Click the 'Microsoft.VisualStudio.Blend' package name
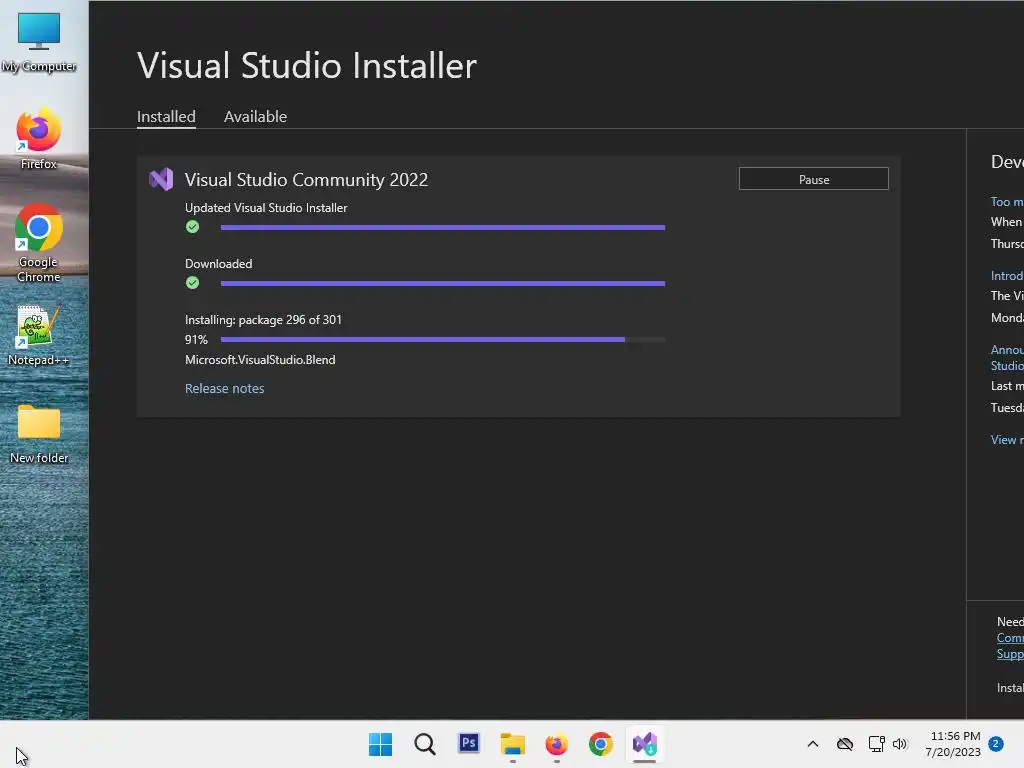Screen dimensions: 1024x768 [260, 360]
